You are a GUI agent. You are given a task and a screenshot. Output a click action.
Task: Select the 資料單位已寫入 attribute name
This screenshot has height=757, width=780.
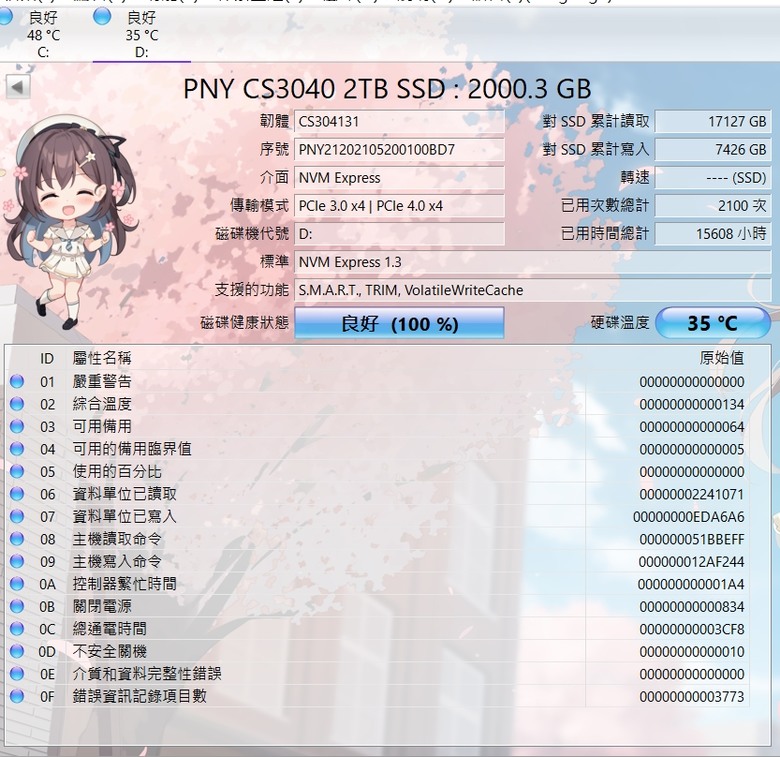coord(124,516)
